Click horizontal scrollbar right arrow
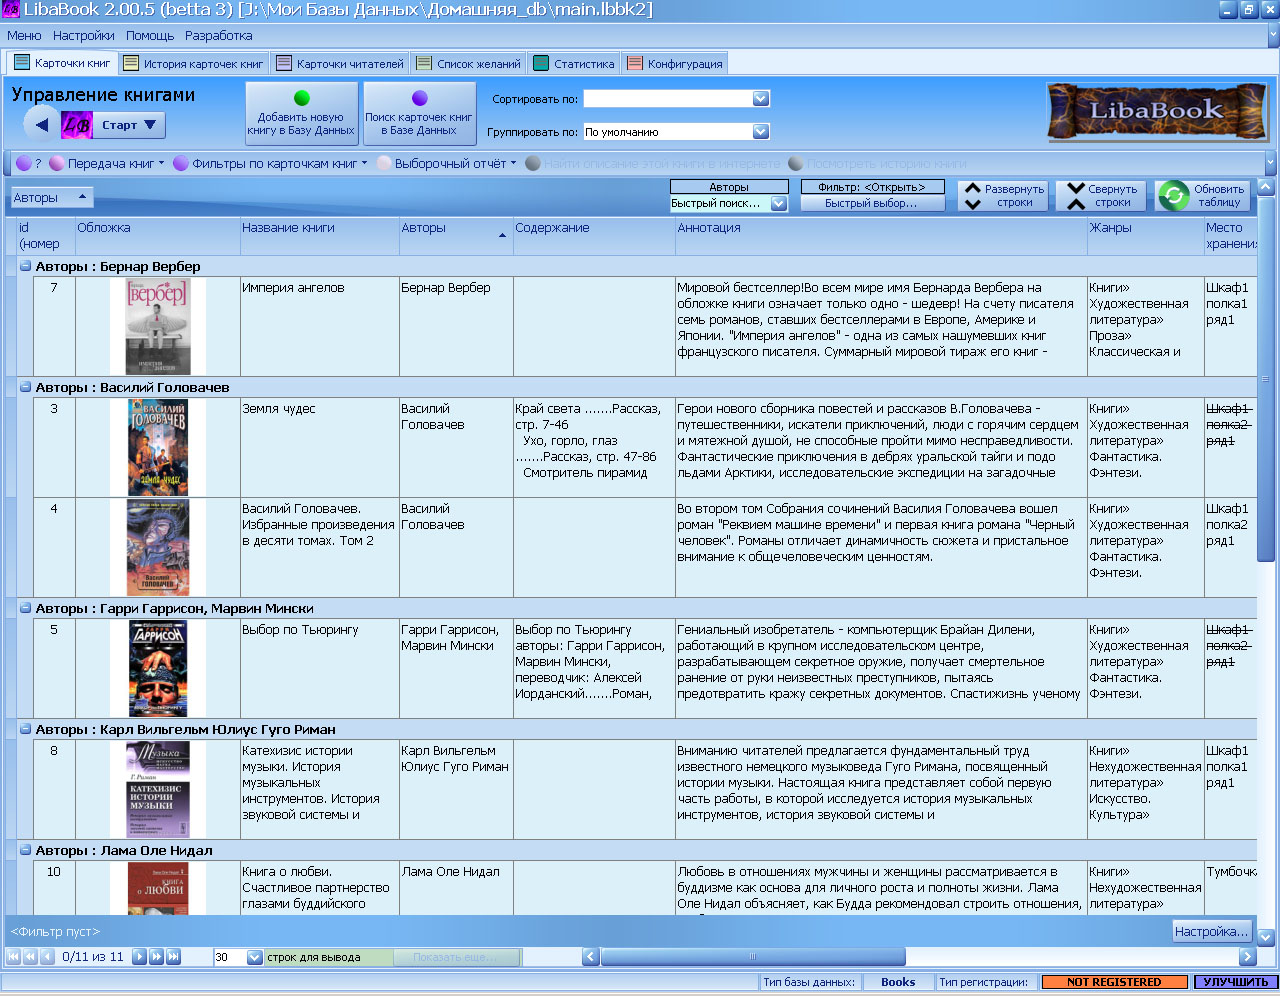The width and height of the screenshot is (1280, 996). tap(1246, 957)
